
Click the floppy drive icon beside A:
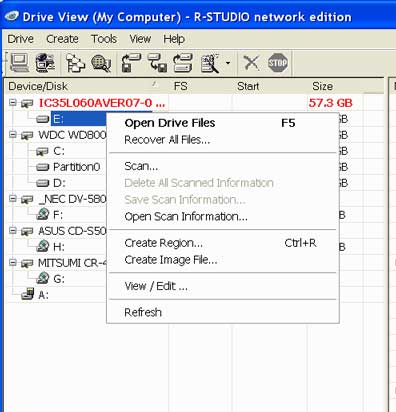click(28, 294)
